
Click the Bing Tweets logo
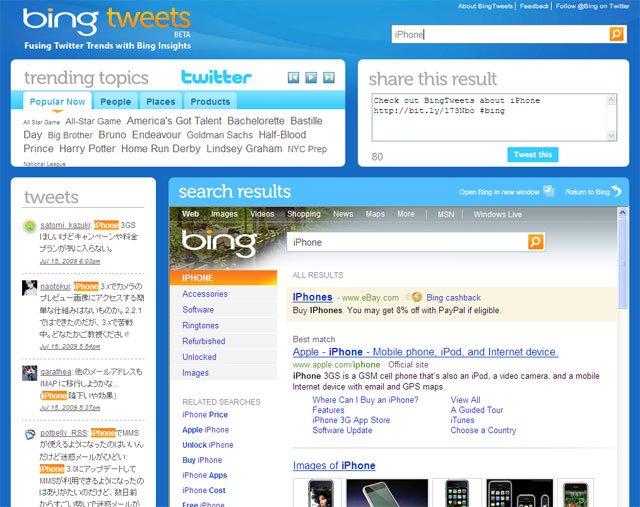tap(107, 22)
